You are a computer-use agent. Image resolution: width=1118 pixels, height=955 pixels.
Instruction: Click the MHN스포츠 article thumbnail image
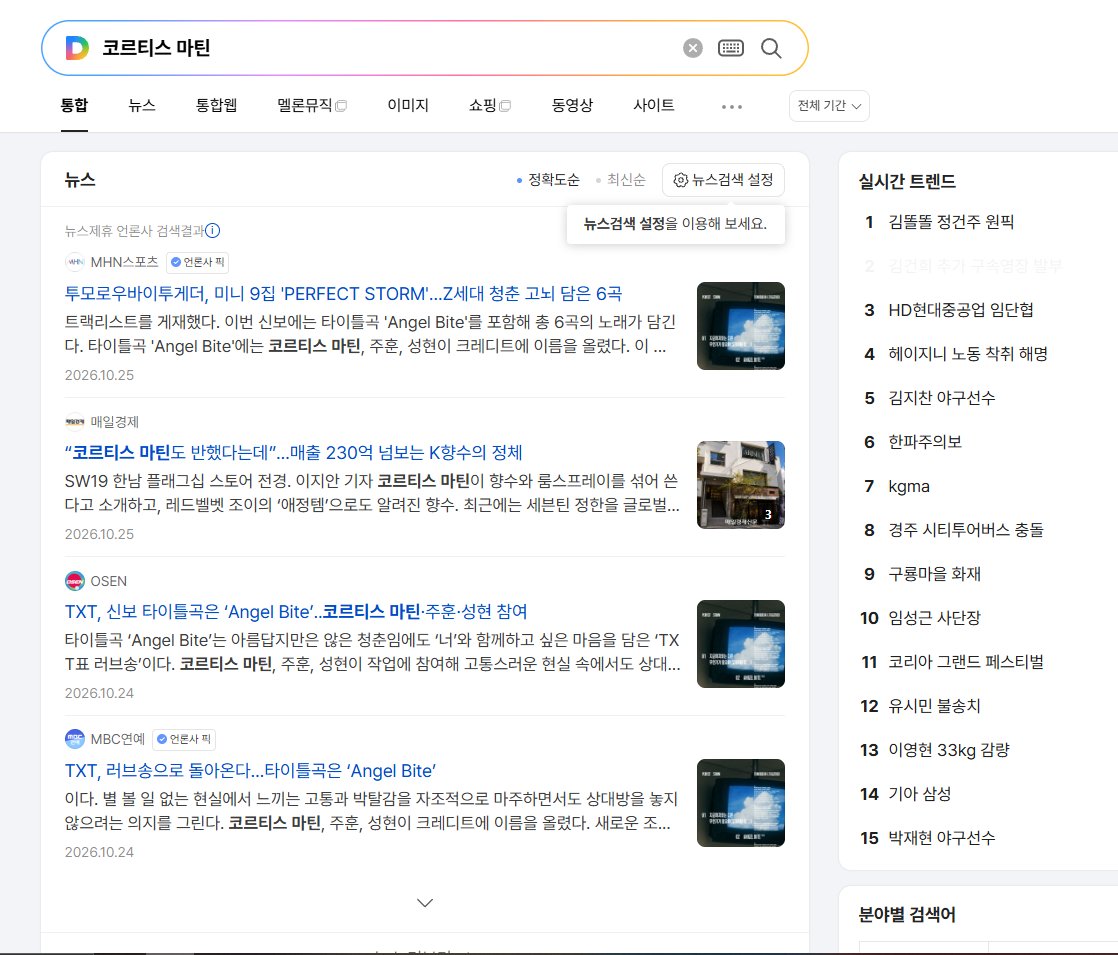tap(741, 326)
